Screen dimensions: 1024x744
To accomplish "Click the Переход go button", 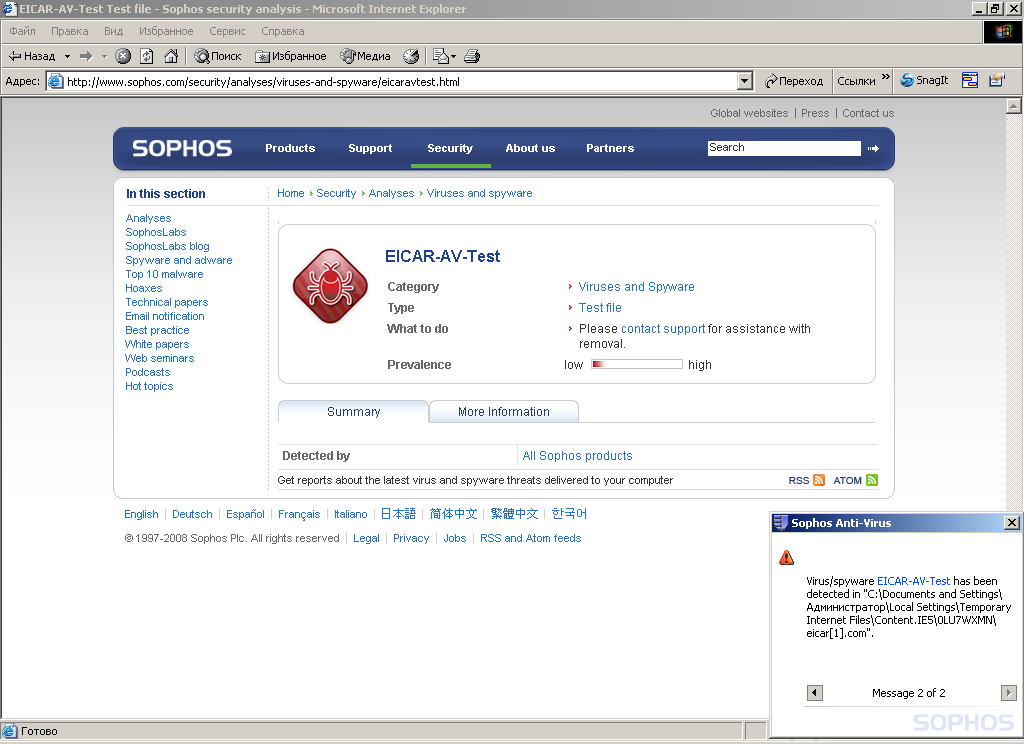I will click(x=794, y=81).
